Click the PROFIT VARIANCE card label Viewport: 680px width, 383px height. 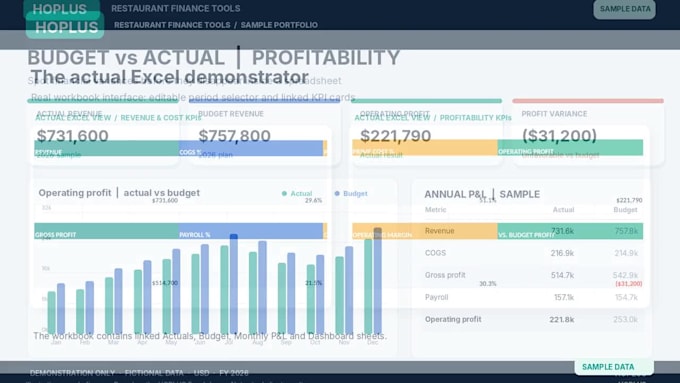point(554,114)
